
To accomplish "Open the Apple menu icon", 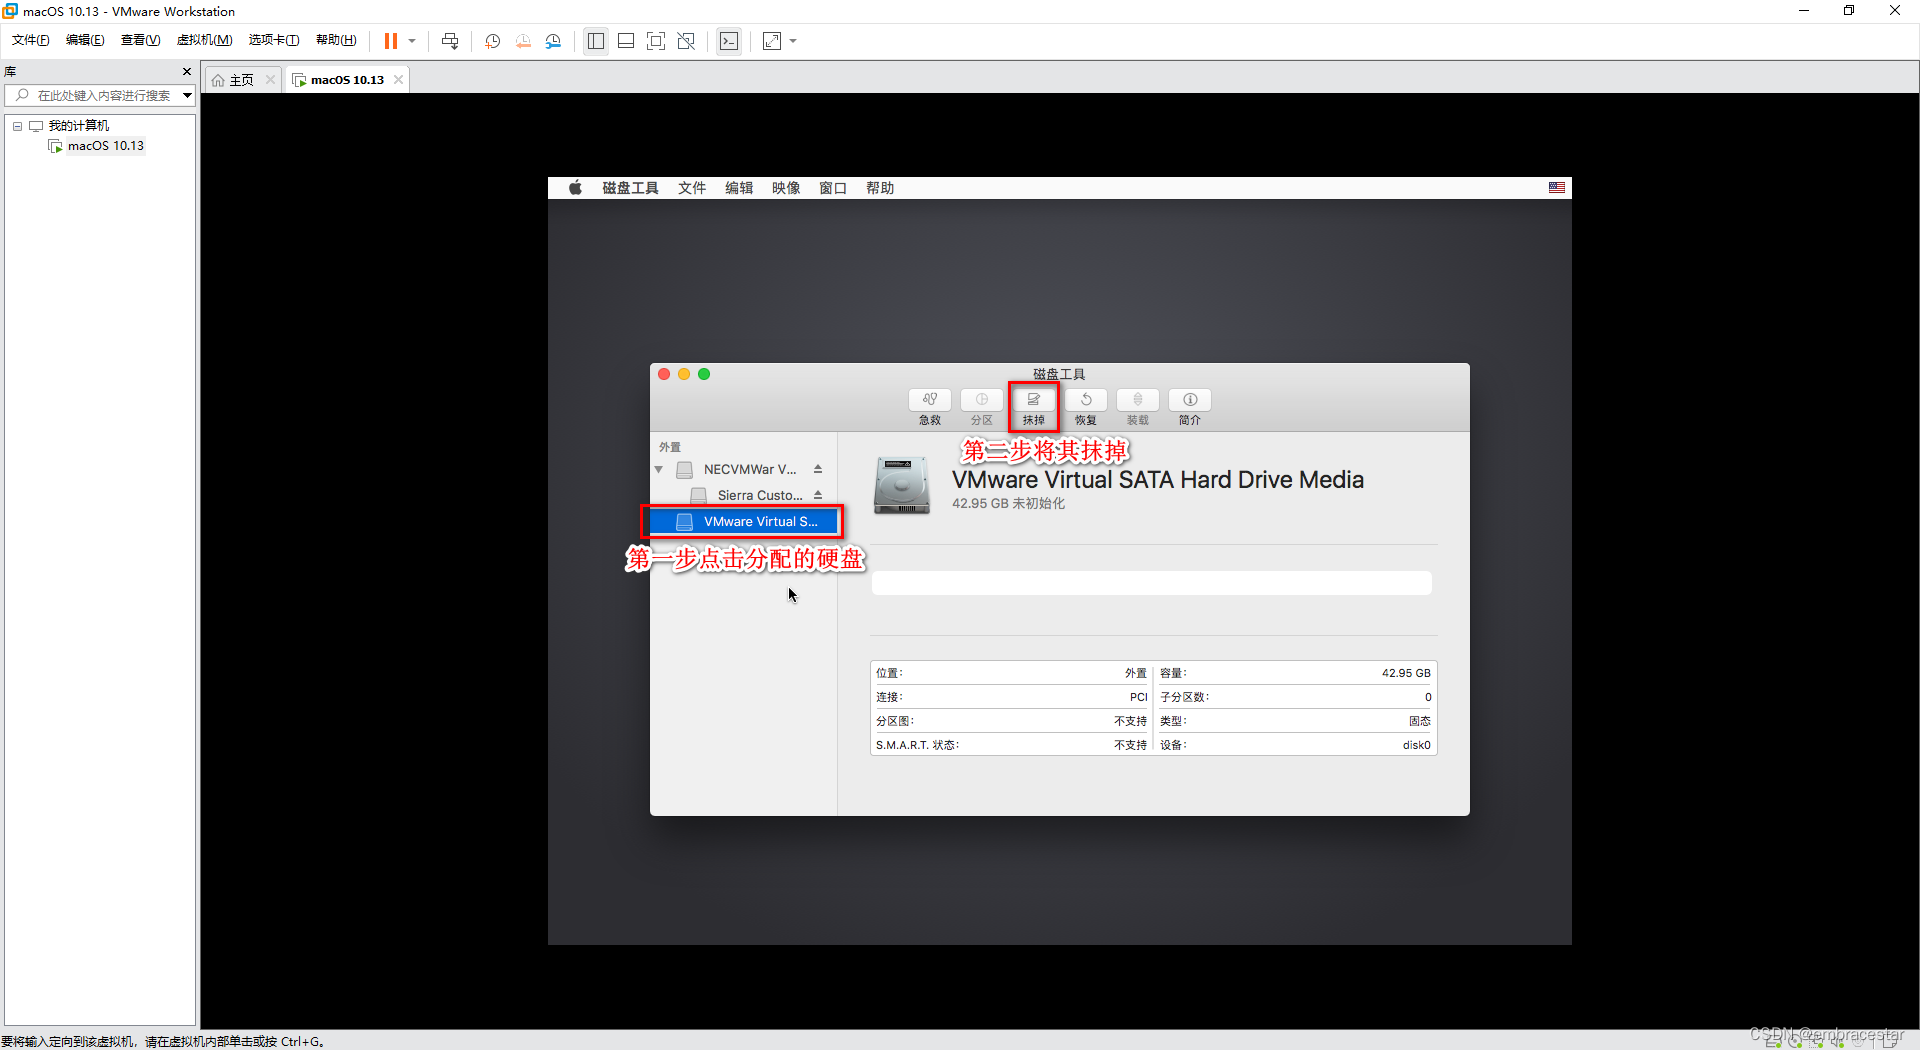I will point(575,188).
